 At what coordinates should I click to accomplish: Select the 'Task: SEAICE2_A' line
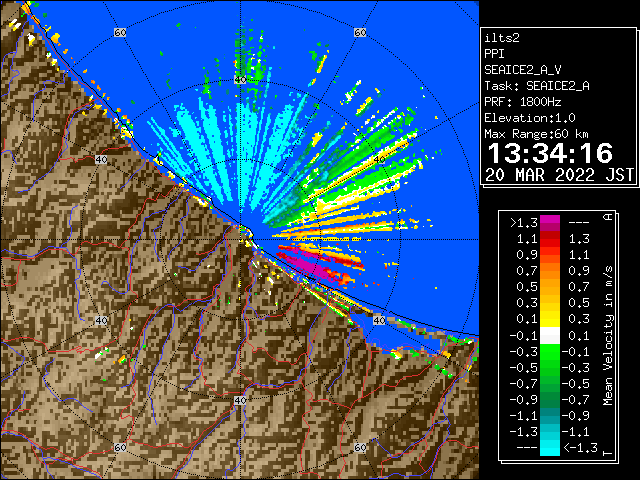click(537, 86)
